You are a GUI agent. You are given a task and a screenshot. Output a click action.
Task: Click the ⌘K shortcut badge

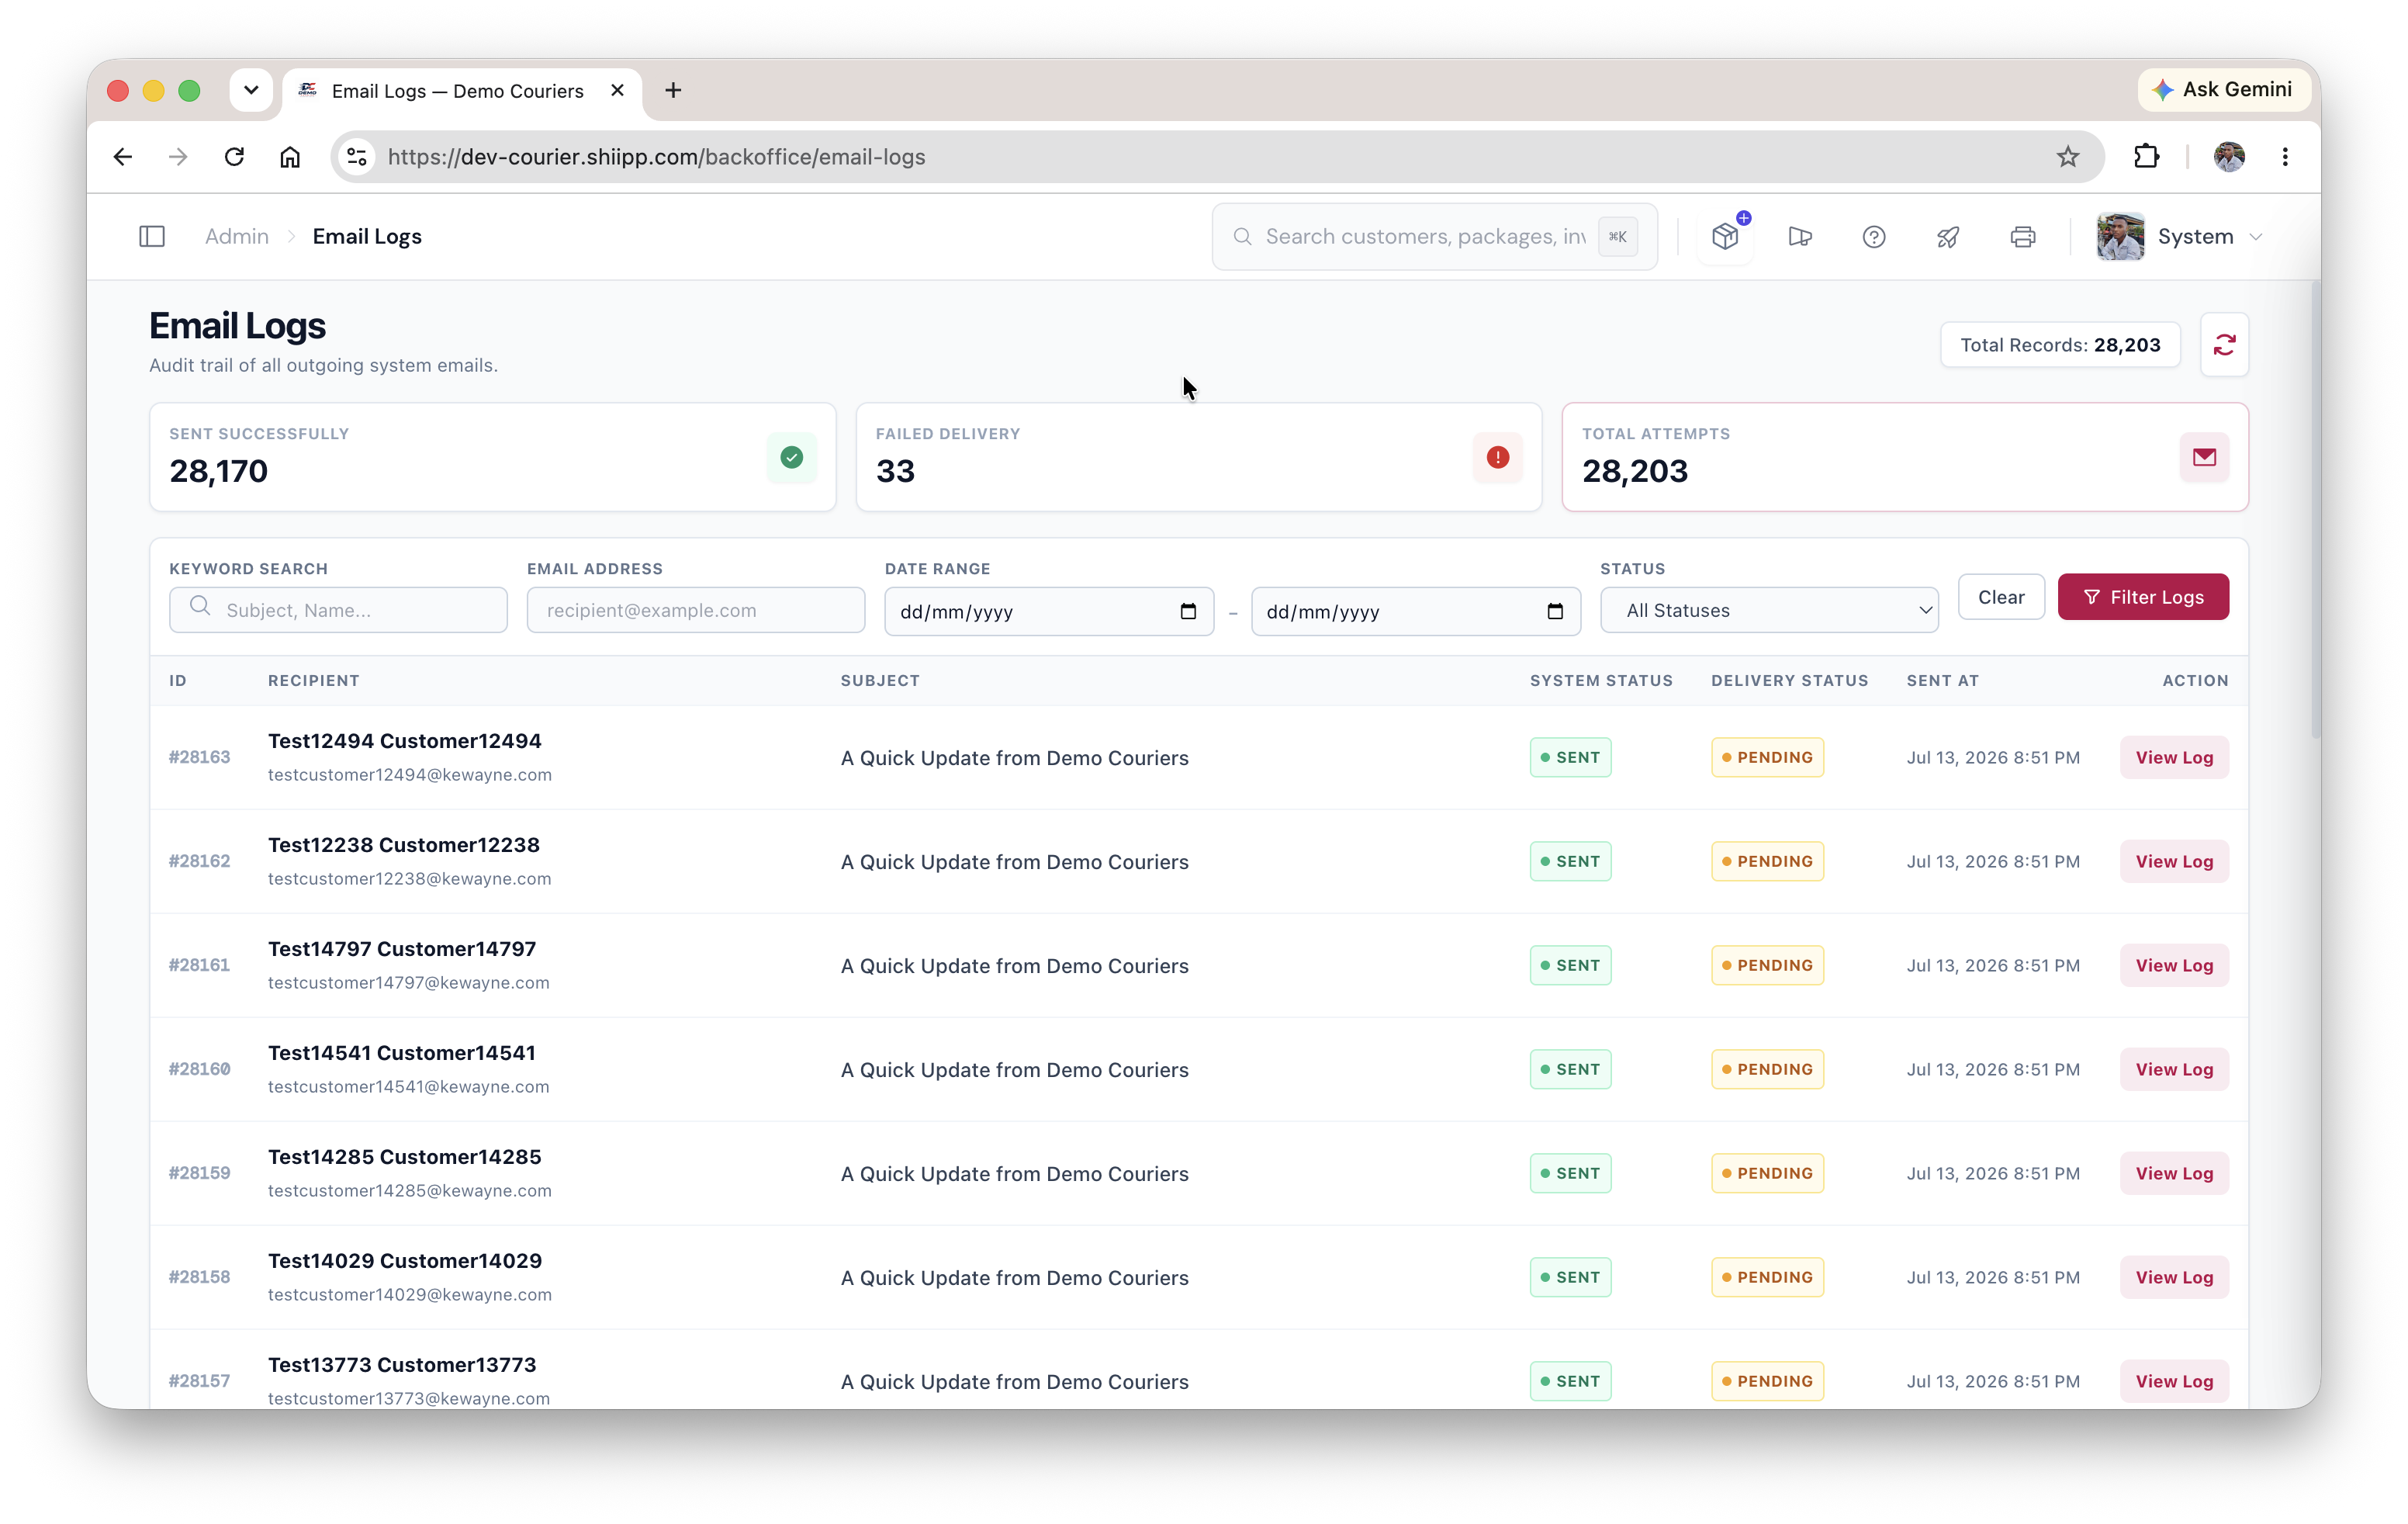pos(1617,237)
